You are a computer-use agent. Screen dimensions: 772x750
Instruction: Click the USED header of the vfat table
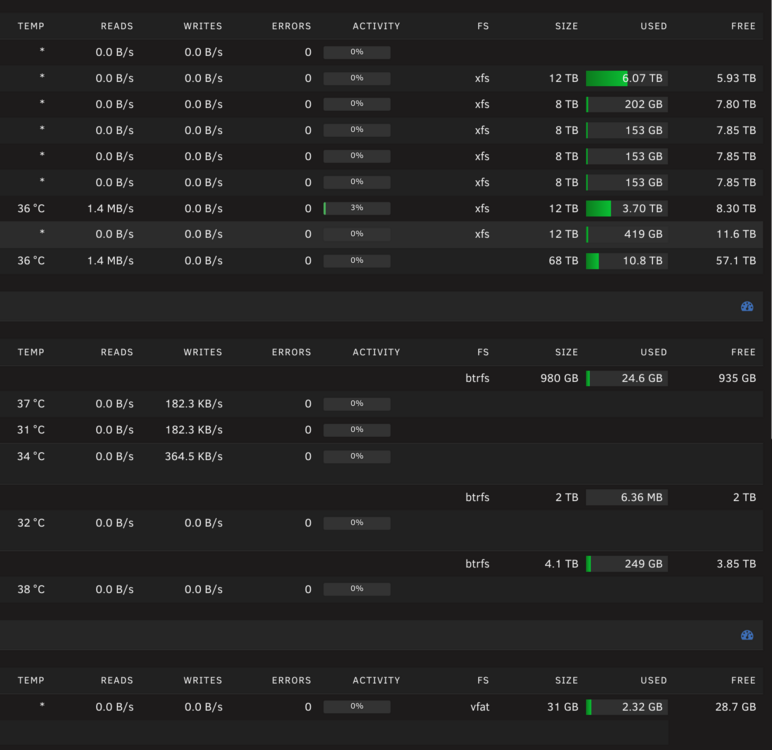[x=654, y=681]
